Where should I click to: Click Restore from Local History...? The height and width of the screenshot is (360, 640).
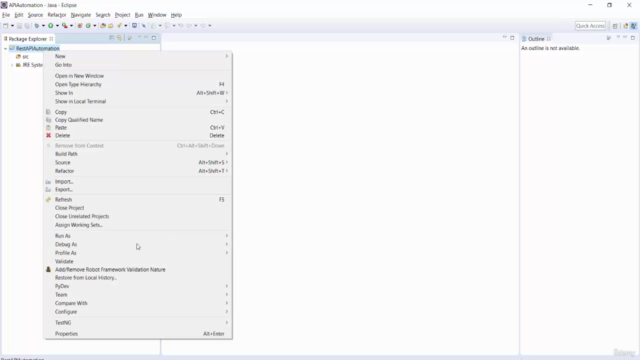click(x=138, y=278)
